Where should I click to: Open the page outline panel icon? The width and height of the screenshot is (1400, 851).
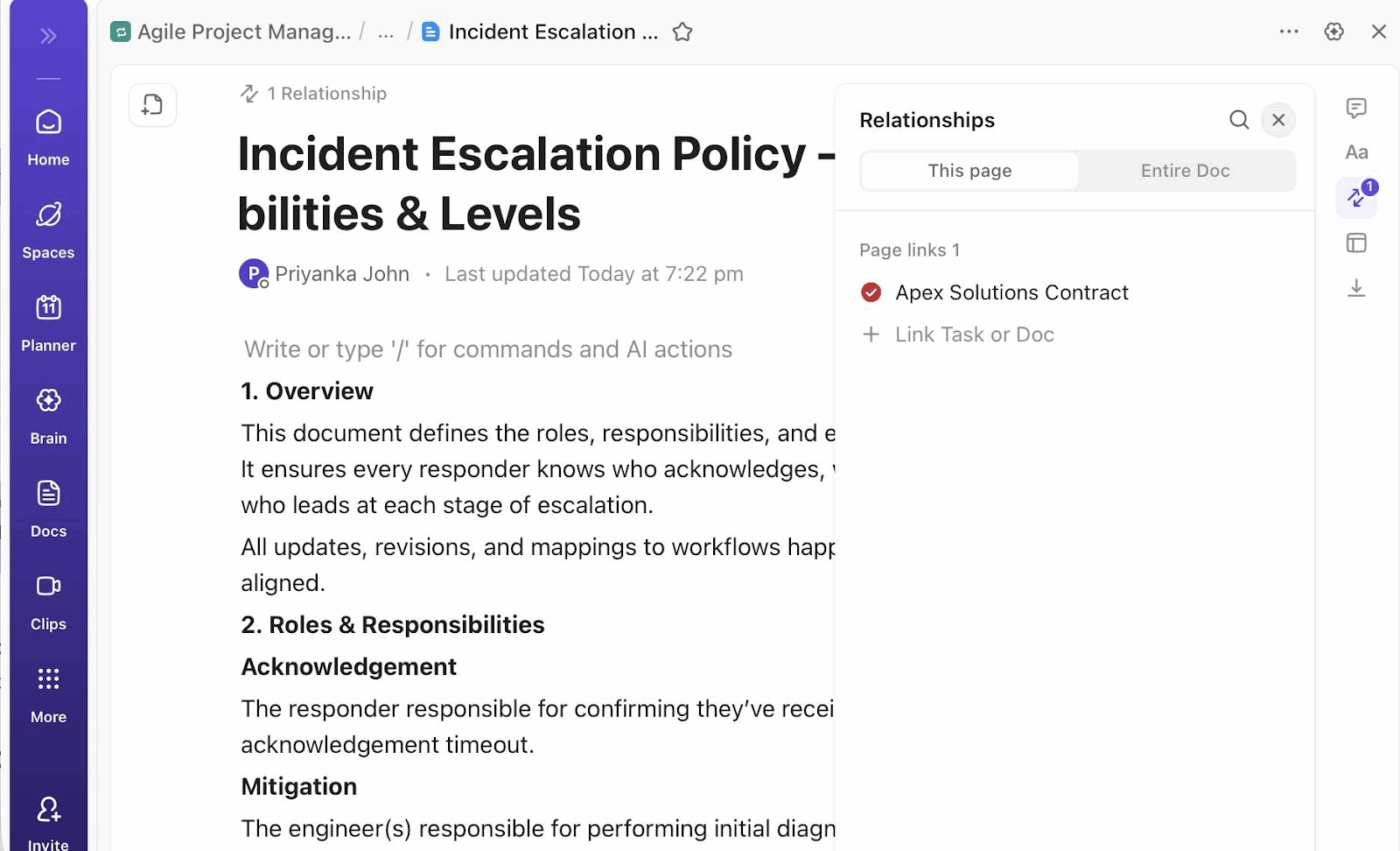[x=1356, y=242]
